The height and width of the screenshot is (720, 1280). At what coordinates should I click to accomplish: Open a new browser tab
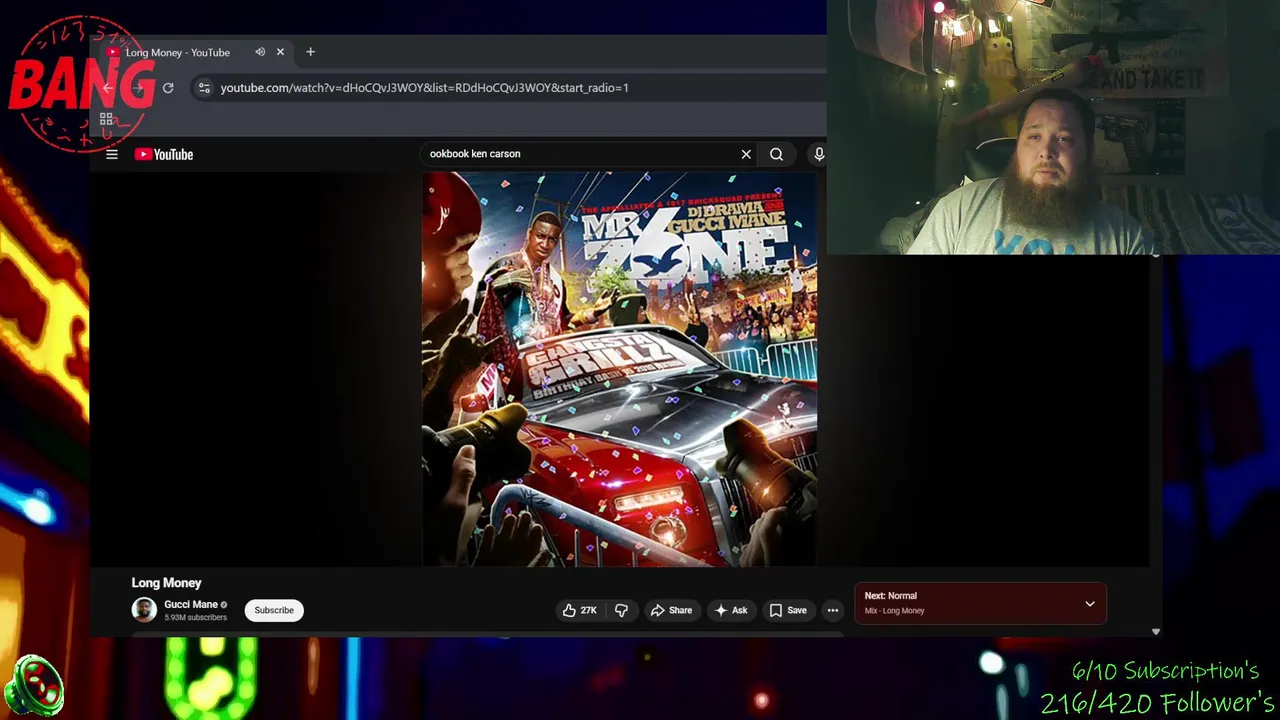point(310,52)
